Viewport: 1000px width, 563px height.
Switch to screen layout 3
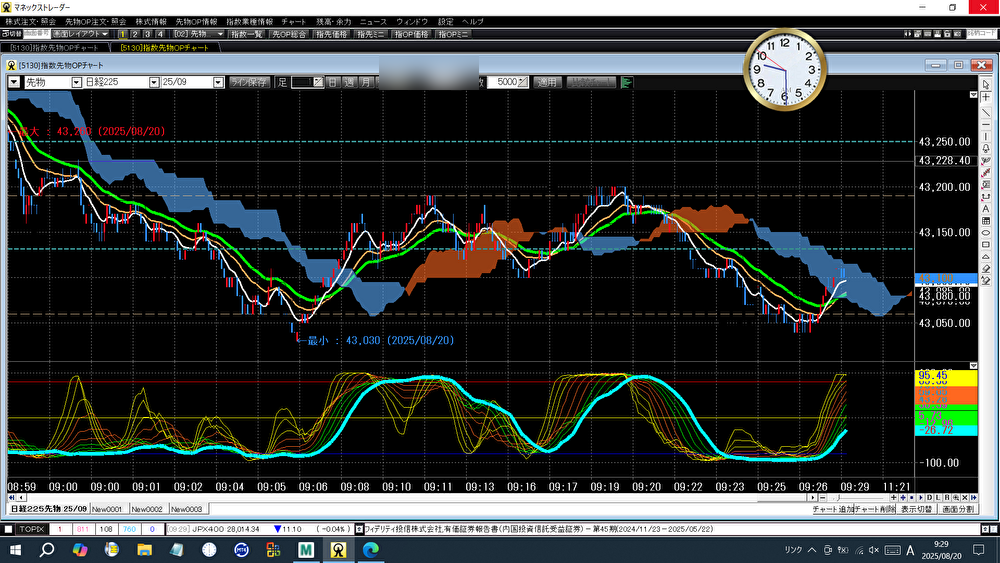147,34
